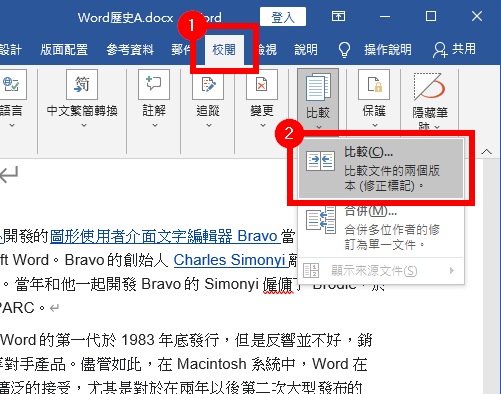Click the 語言 language icon
This screenshot has height=394, width=501.
[x=11, y=85]
